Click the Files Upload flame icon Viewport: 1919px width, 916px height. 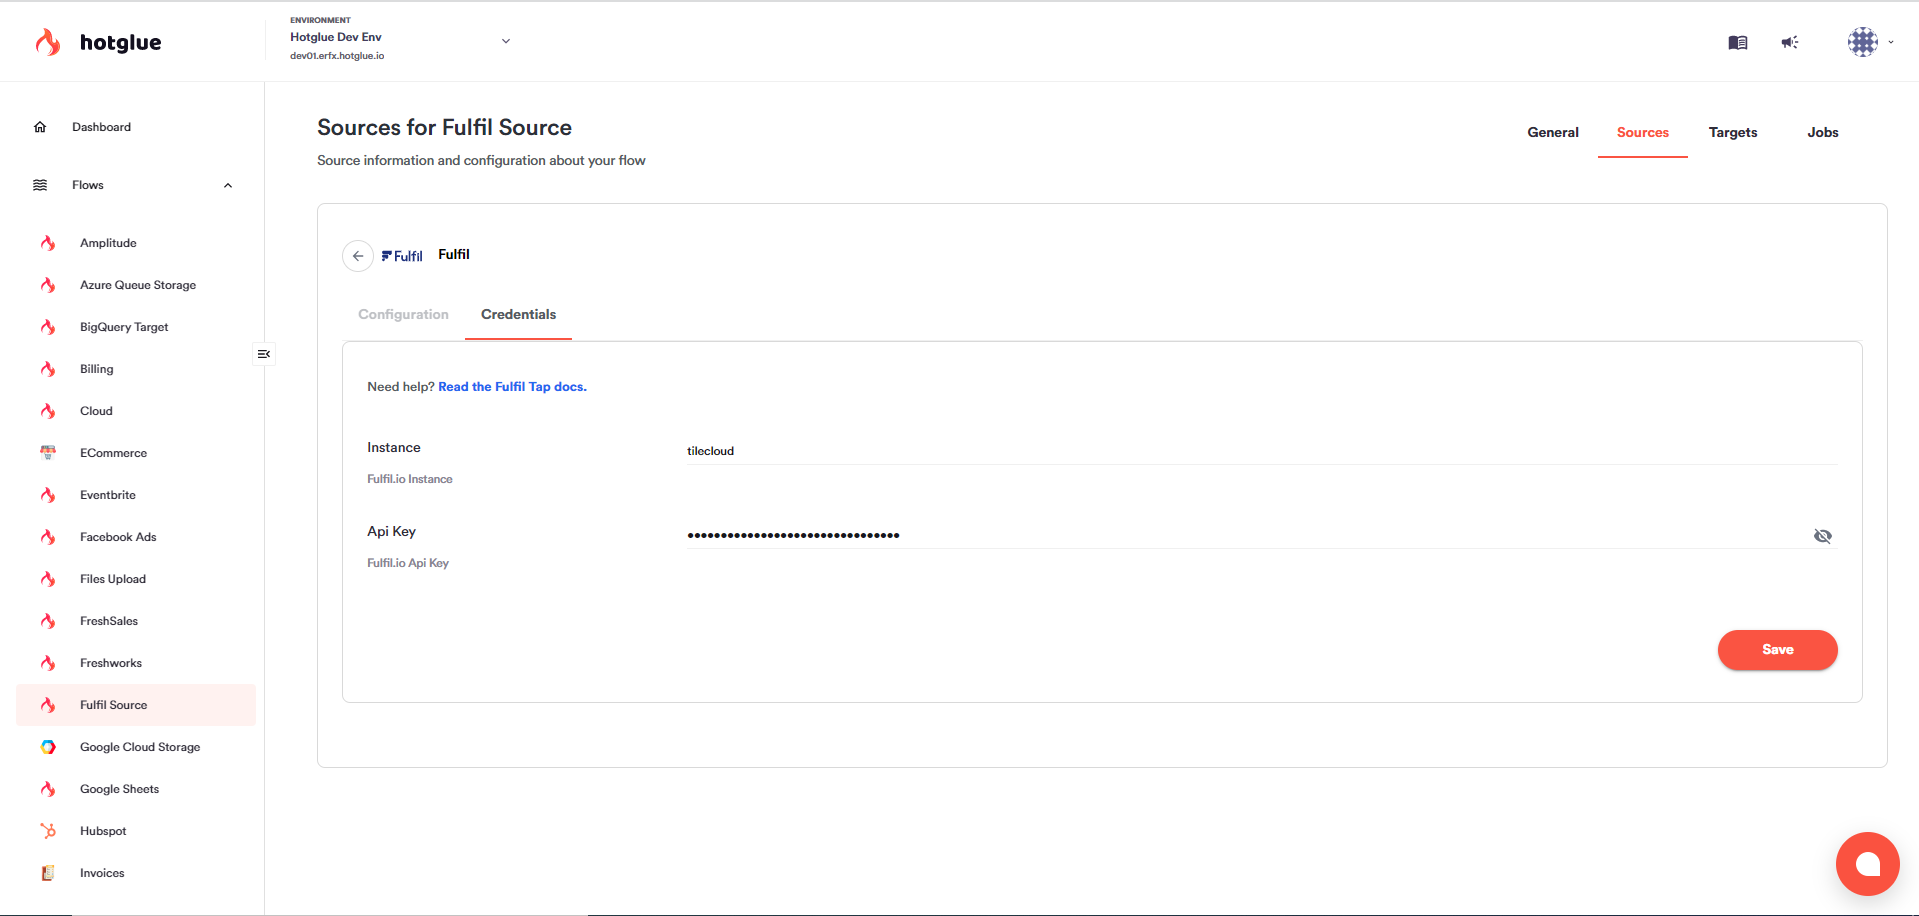coord(48,579)
